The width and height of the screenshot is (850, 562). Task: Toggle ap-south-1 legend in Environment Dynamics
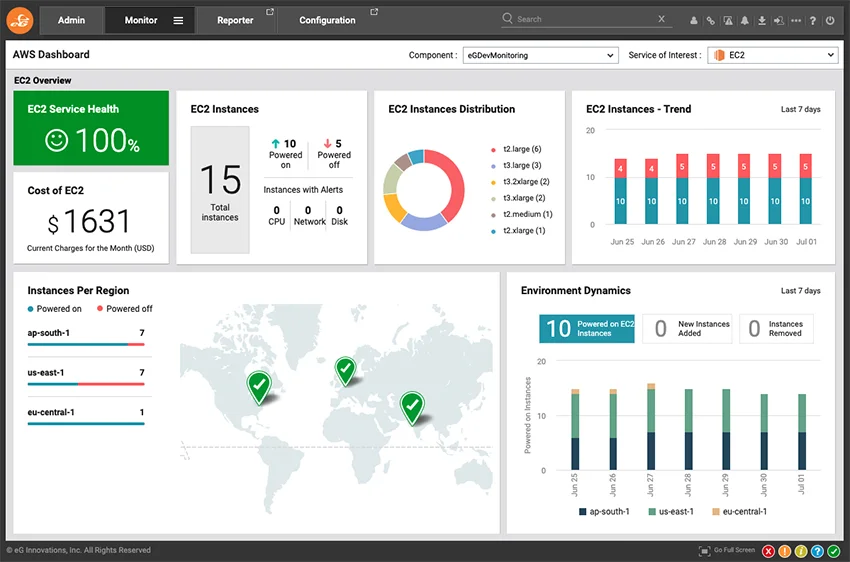(x=604, y=511)
